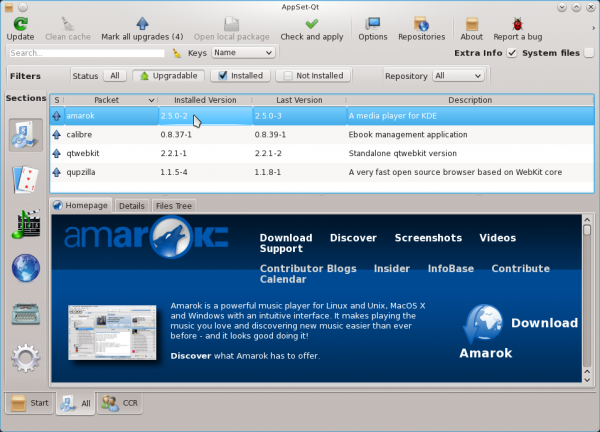Toggle the Extra Info checkbox
Screen dimensions: 600x432
tap(512, 53)
